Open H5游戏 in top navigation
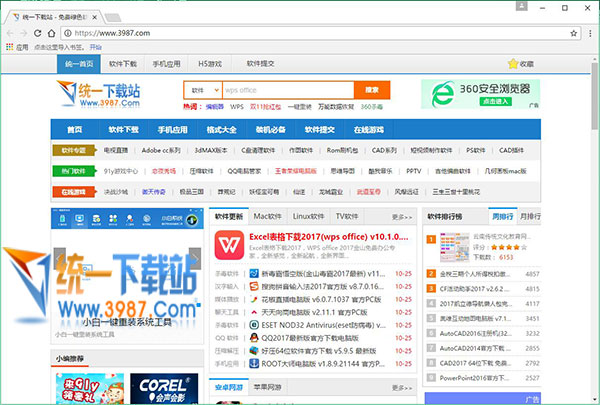 point(210,64)
